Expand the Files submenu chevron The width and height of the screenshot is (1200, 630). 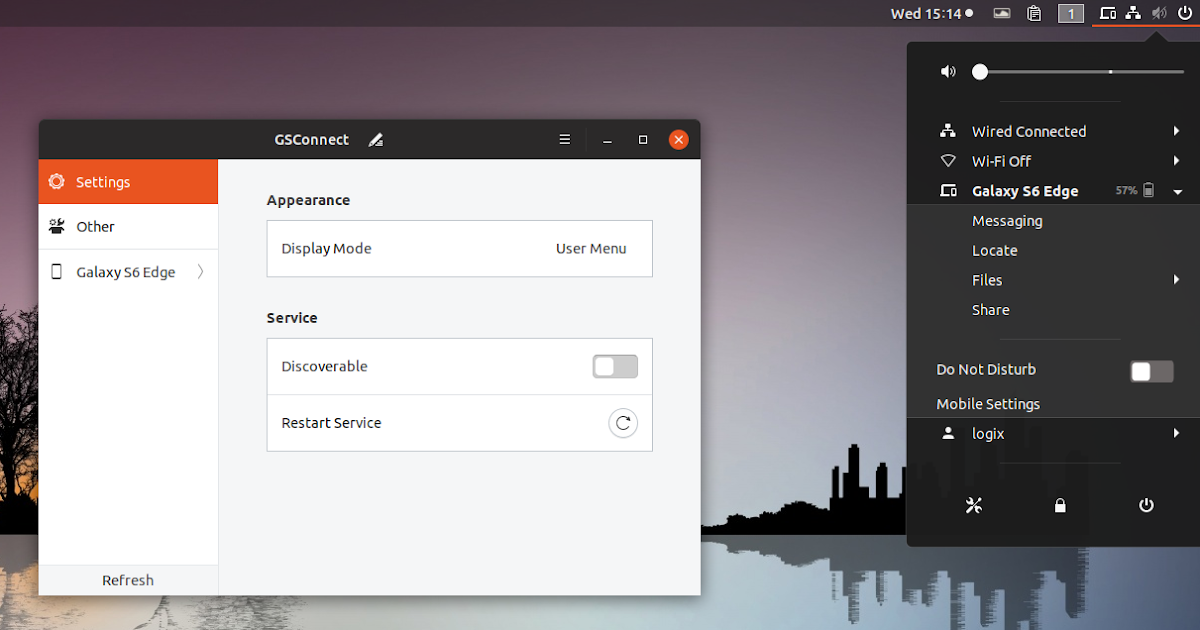click(x=1176, y=280)
